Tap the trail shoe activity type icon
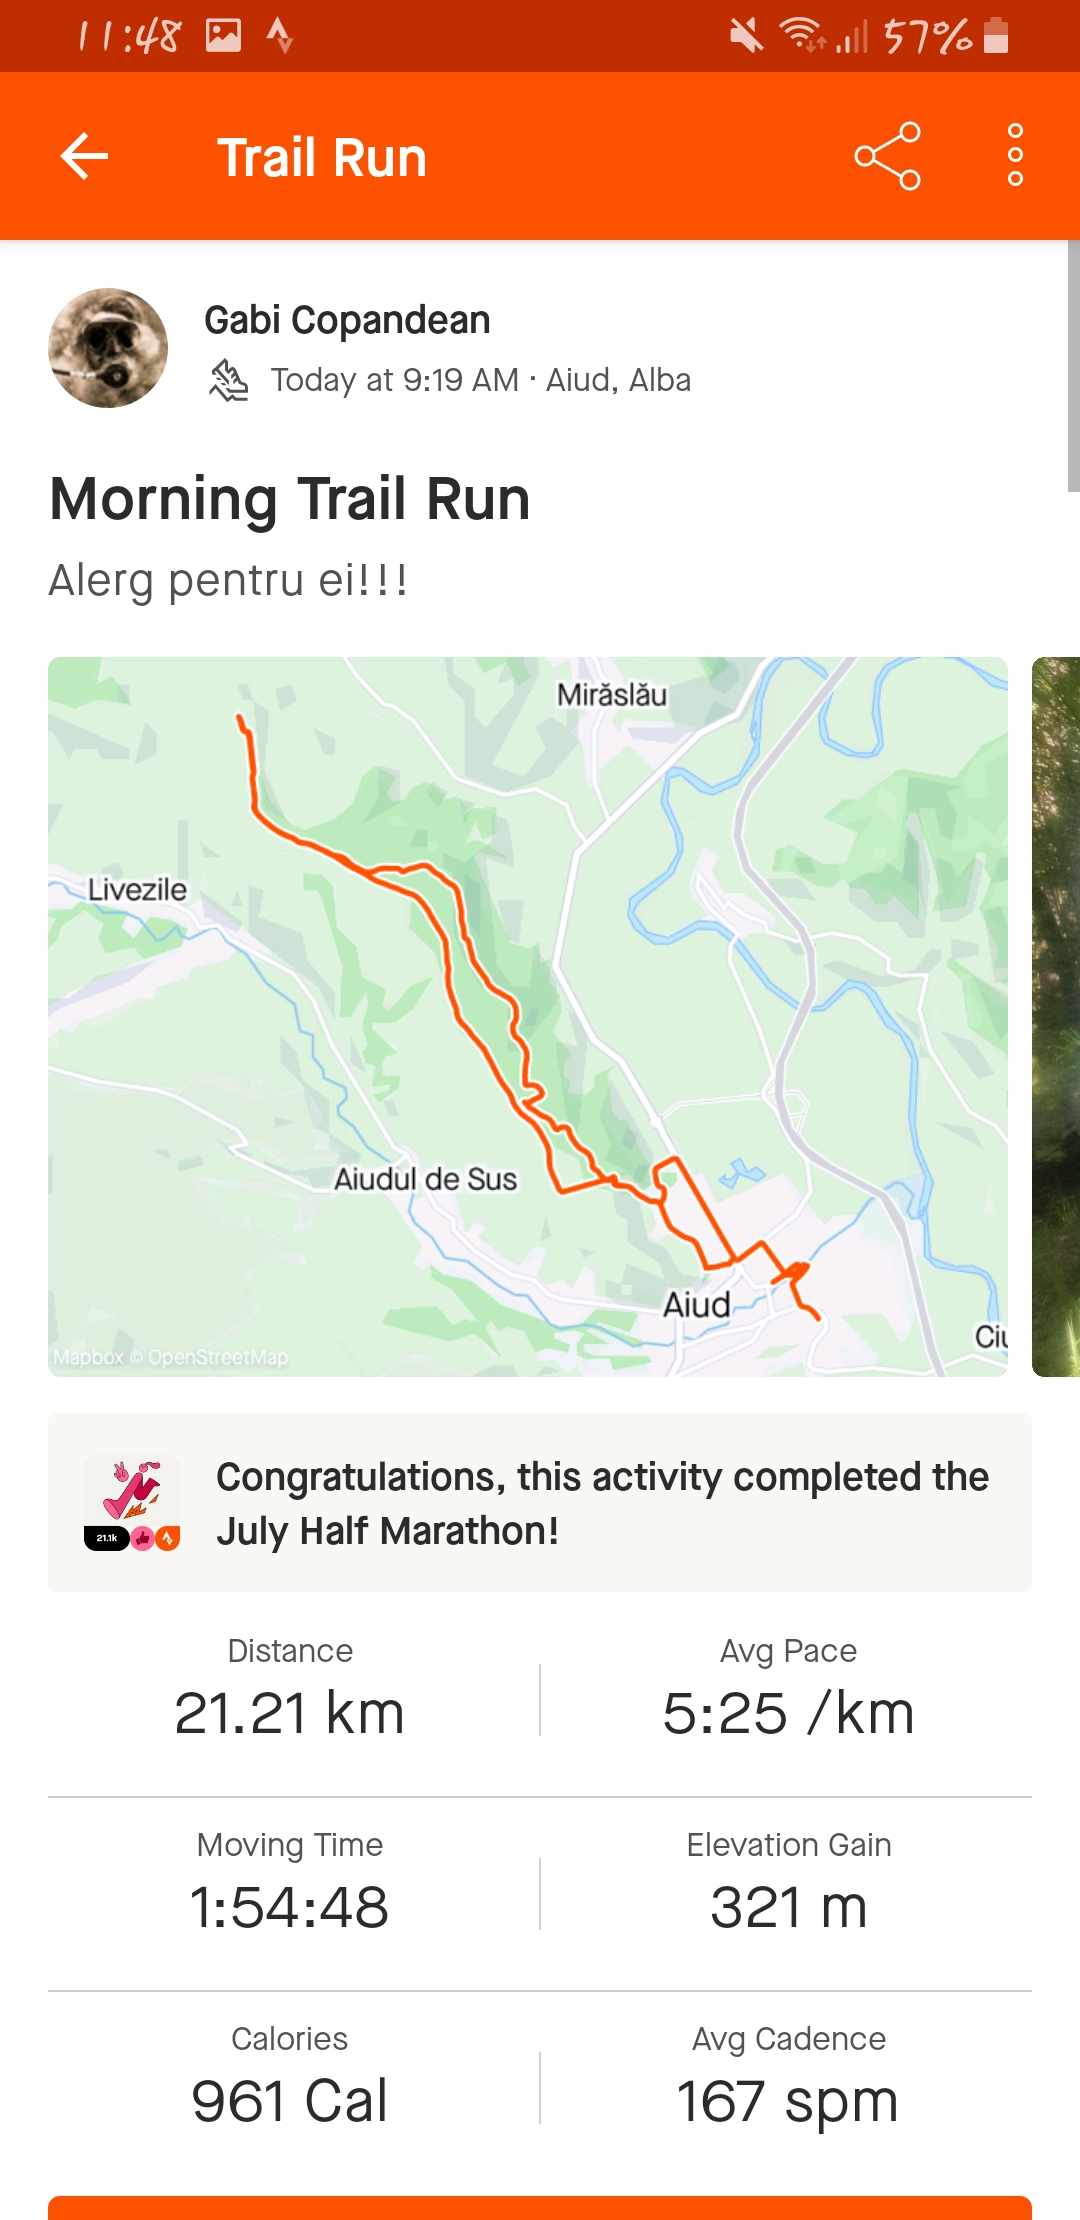This screenshot has height=2220, width=1080. click(229, 380)
